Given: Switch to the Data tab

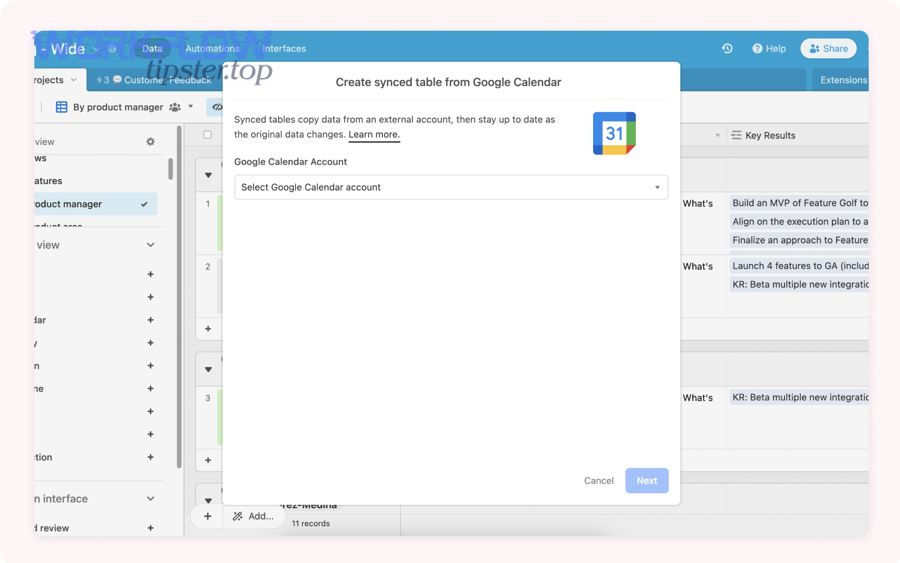Looking at the screenshot, I should coord(152,49).
